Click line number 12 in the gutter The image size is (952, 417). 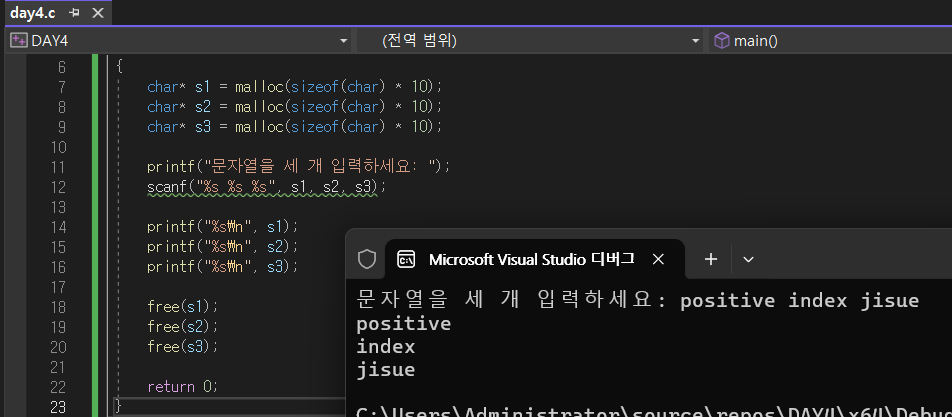point(58,187)
